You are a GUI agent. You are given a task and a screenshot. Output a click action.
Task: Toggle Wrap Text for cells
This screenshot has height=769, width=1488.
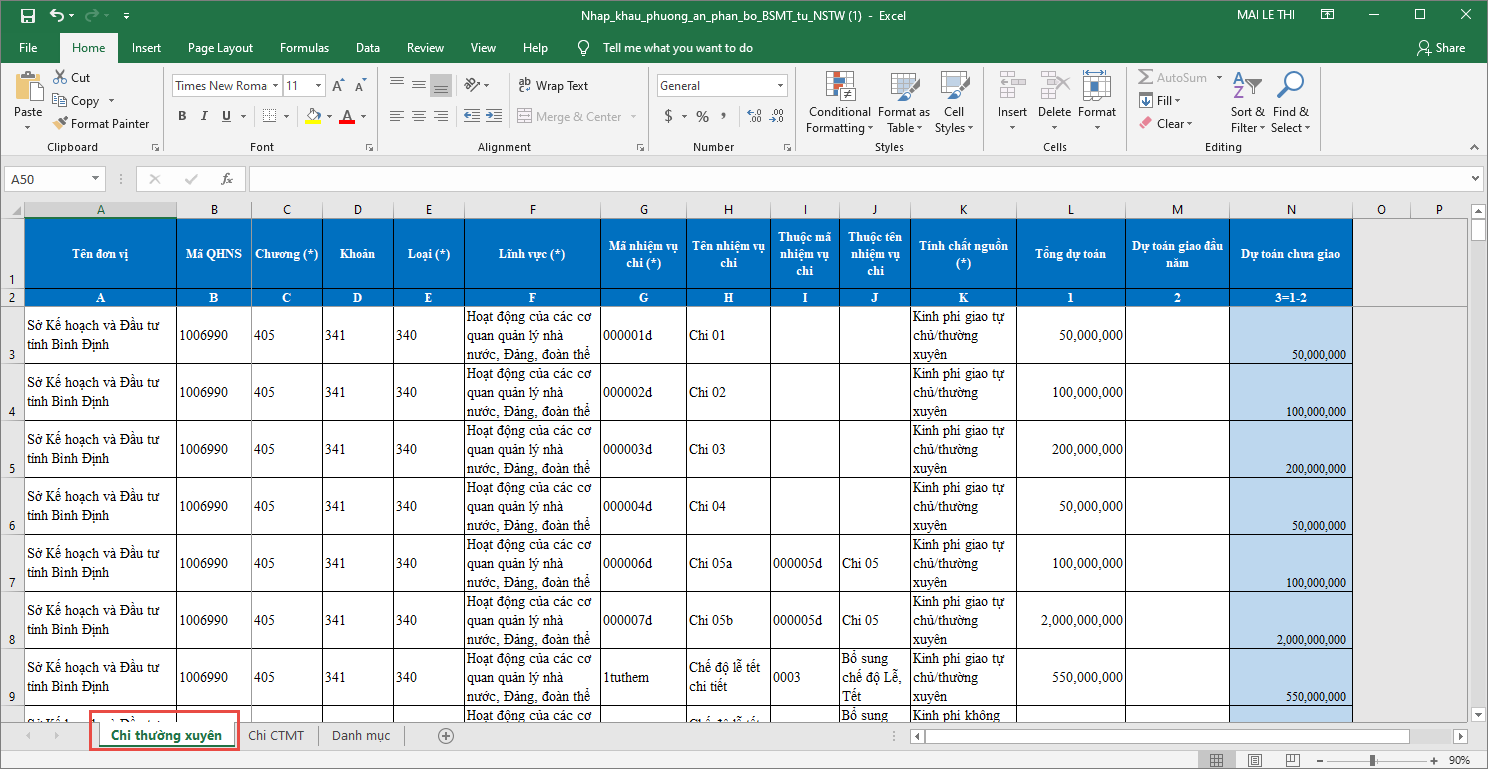(x=553, y=86)
